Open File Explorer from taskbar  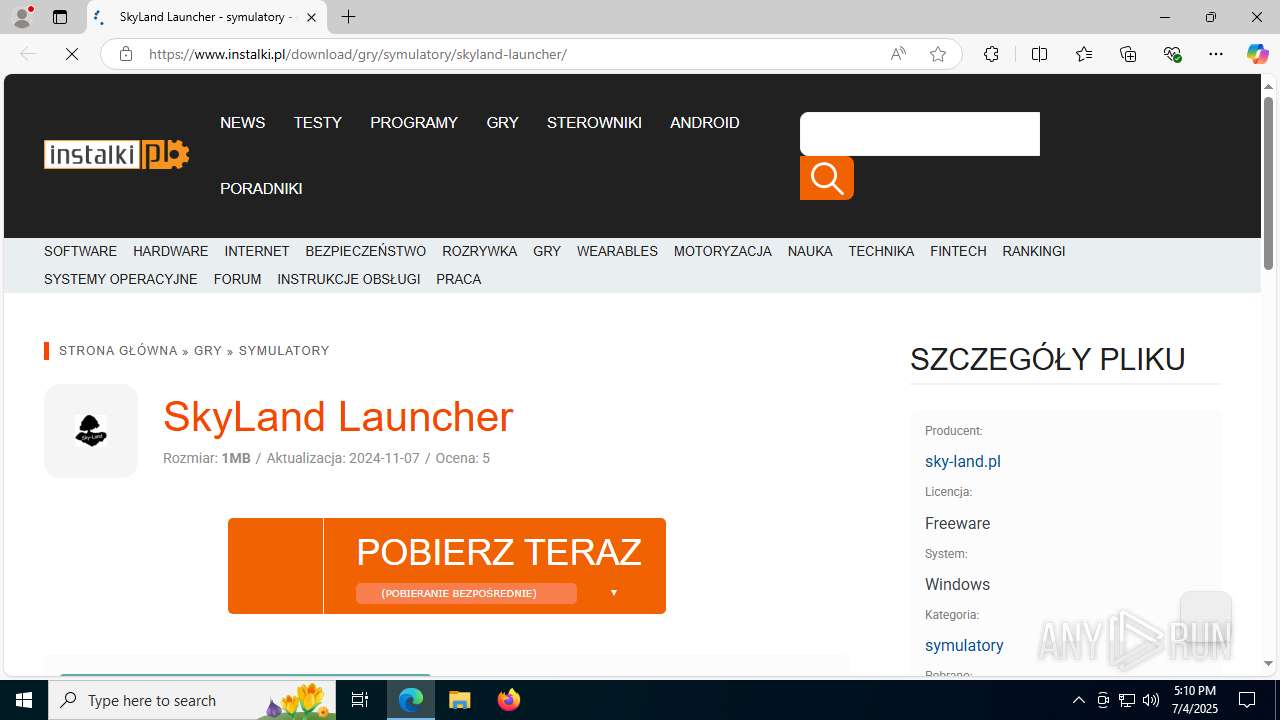click(460, 700)
